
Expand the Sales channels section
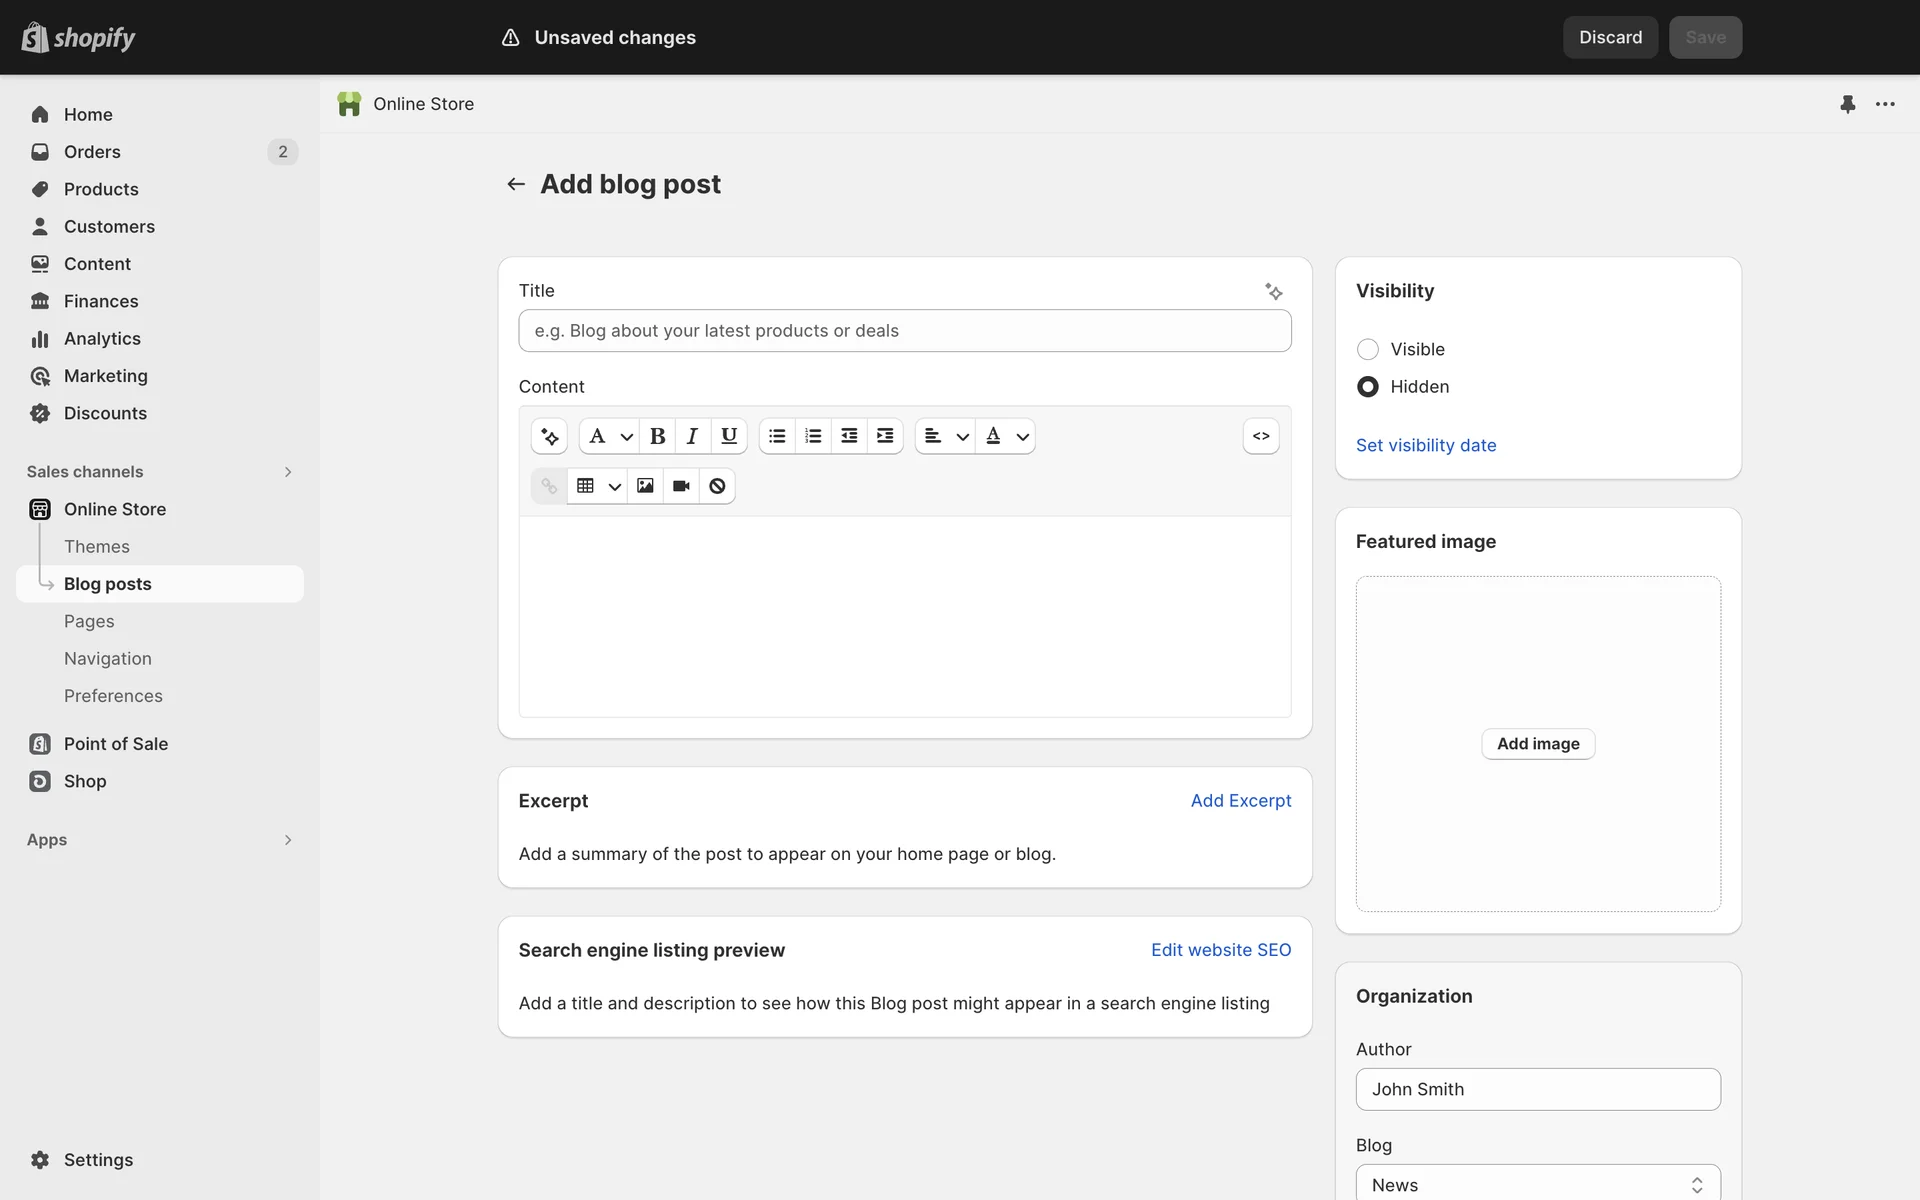click(288, 472)
